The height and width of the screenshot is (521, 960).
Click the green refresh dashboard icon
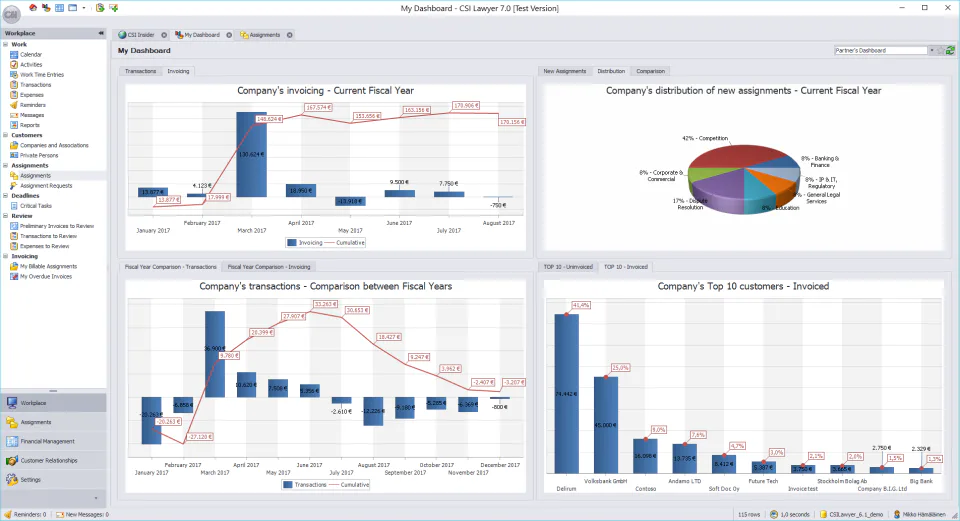point(950,50)
